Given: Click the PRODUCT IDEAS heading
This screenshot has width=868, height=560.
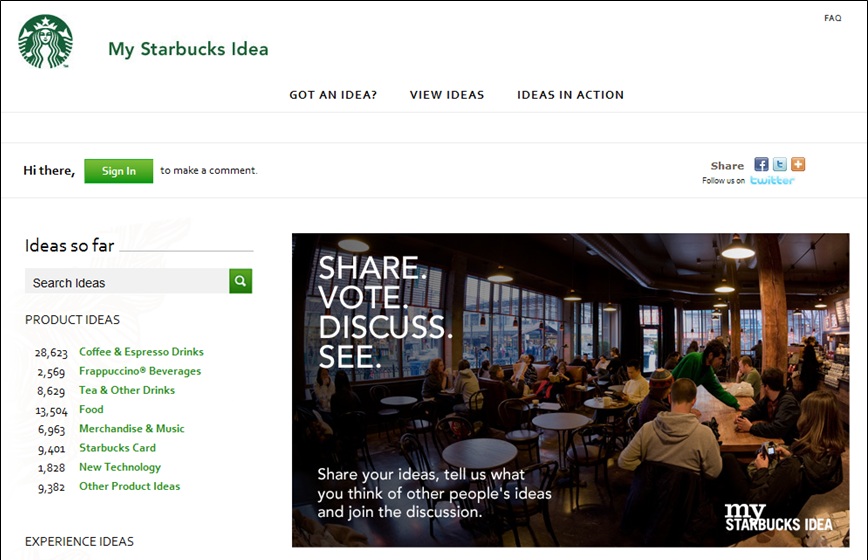Looking at the screenshot, I should tap(73, 320).
